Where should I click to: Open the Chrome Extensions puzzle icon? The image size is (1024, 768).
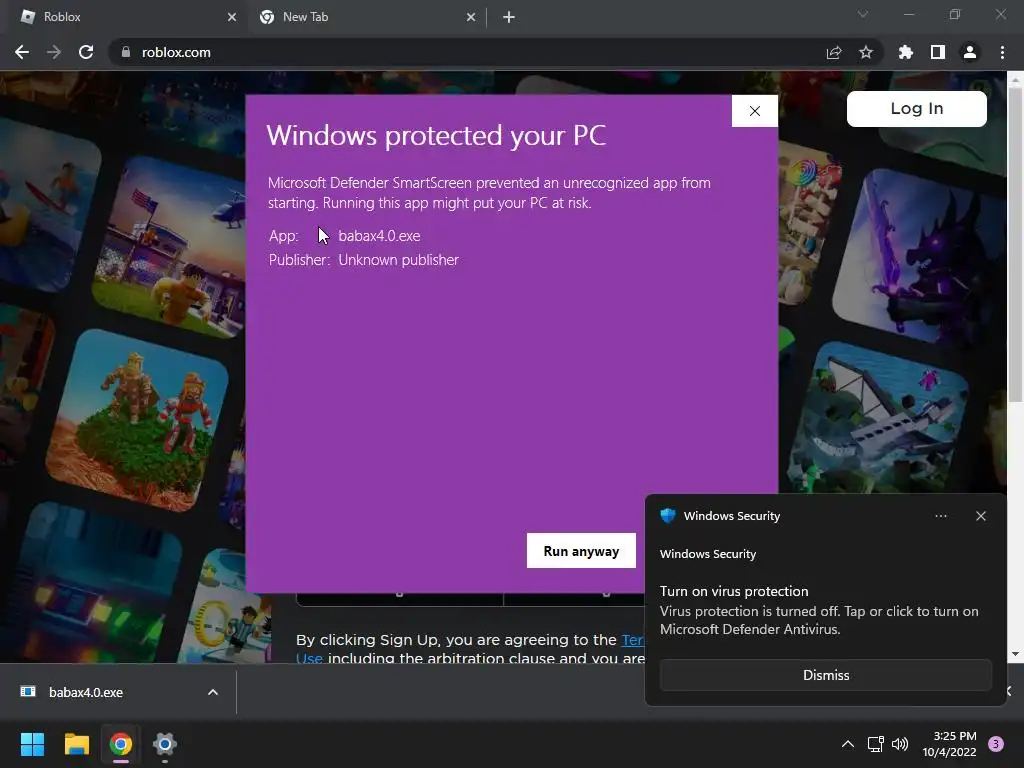[906, 52]
